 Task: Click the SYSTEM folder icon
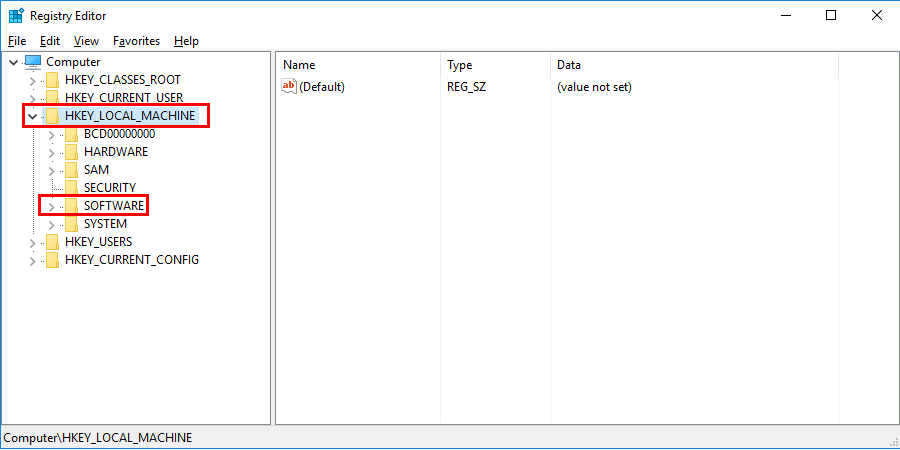point(71,224)
